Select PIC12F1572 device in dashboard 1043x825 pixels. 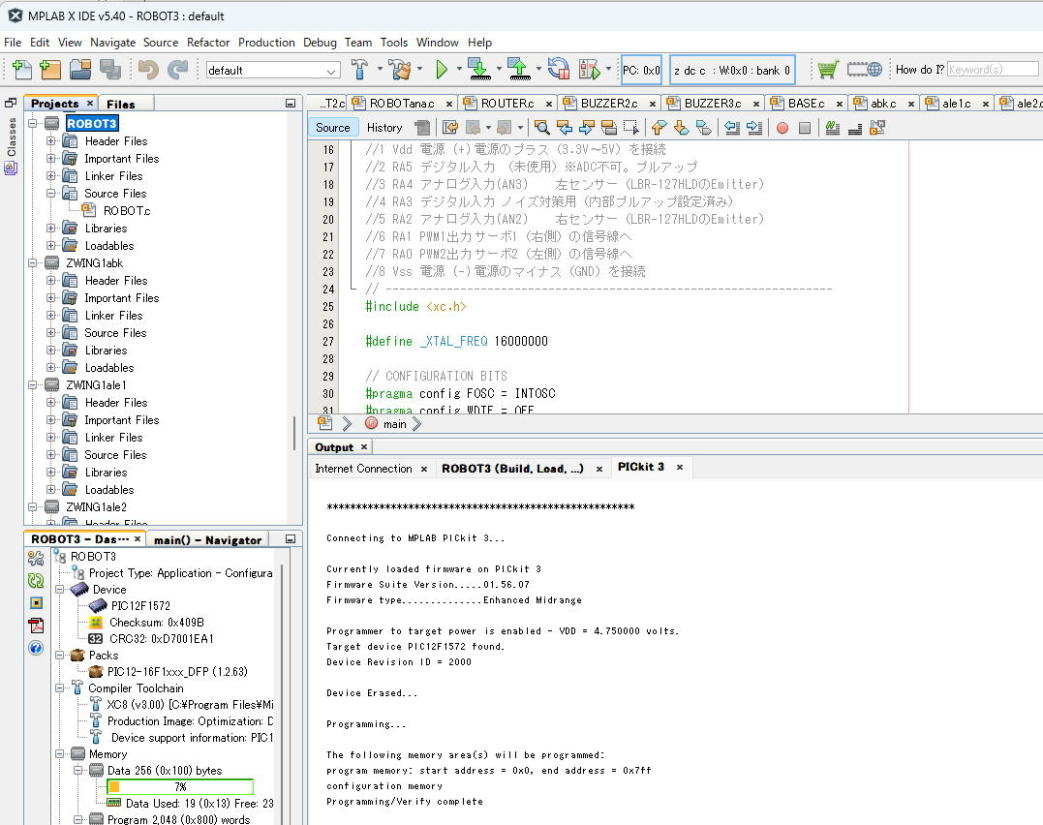point(140,605)
